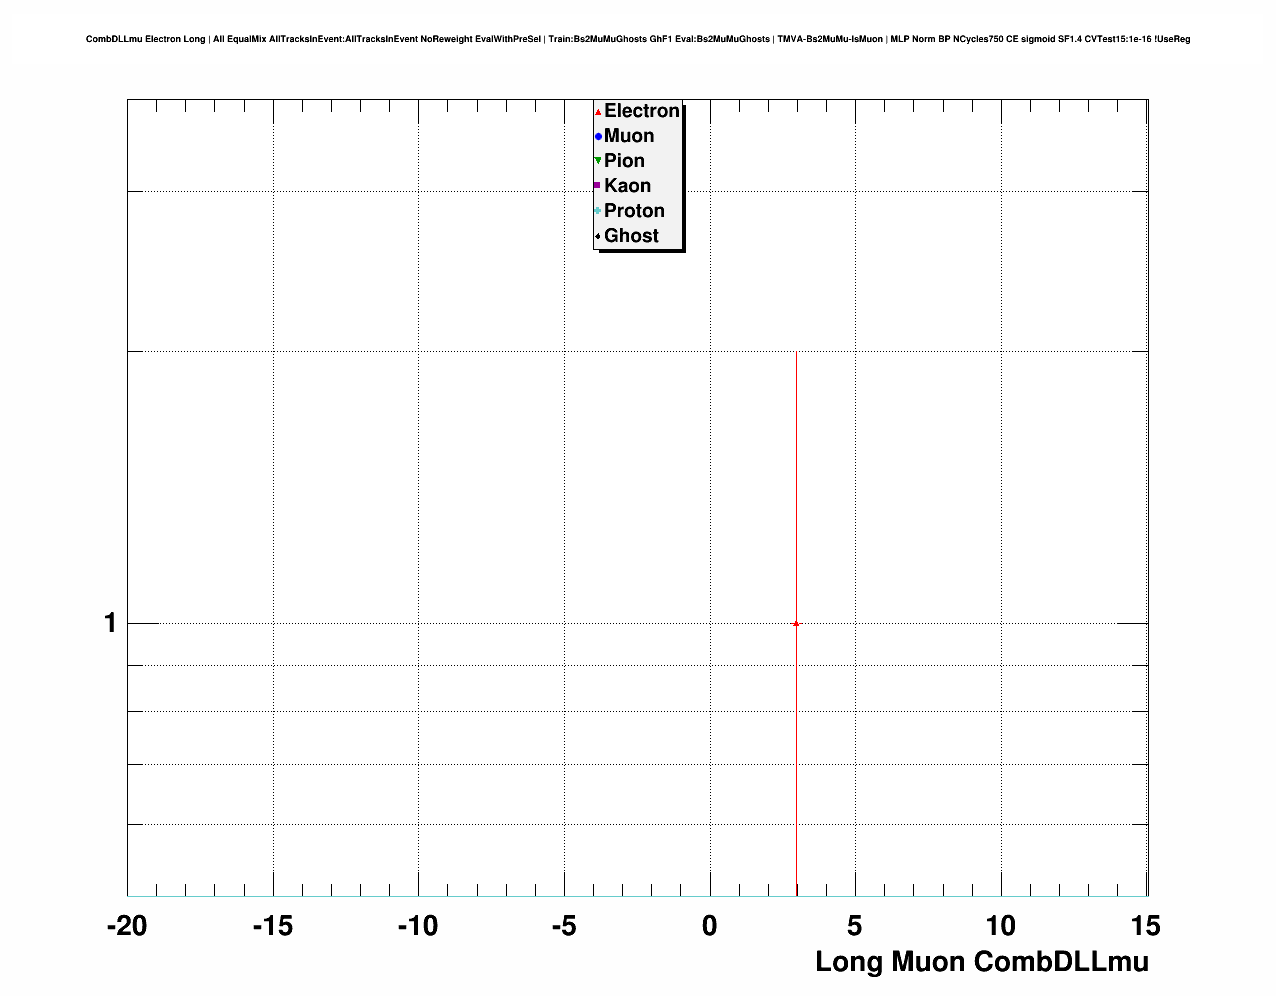The image size is (1276, 996).
Task: Click the x-axis label -15
Action: point(272,926)
